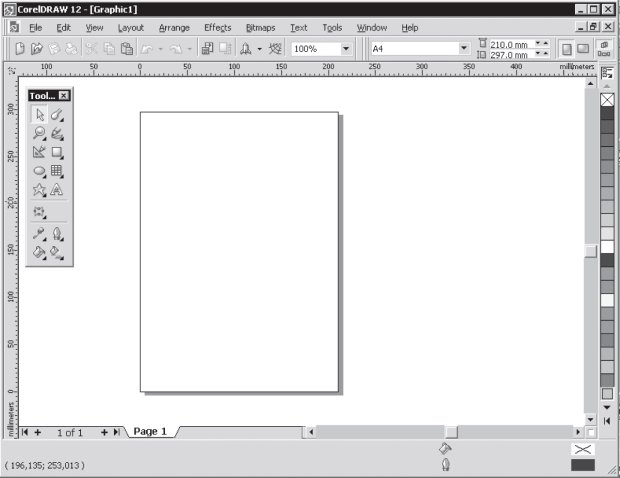620x478 pixels.
Task: Open the Text menu
Action: tap(299, 28)
